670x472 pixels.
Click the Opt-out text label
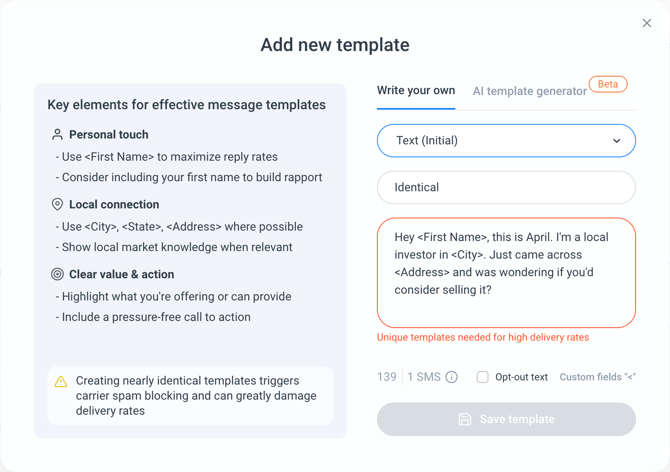[x=521, y=377]
